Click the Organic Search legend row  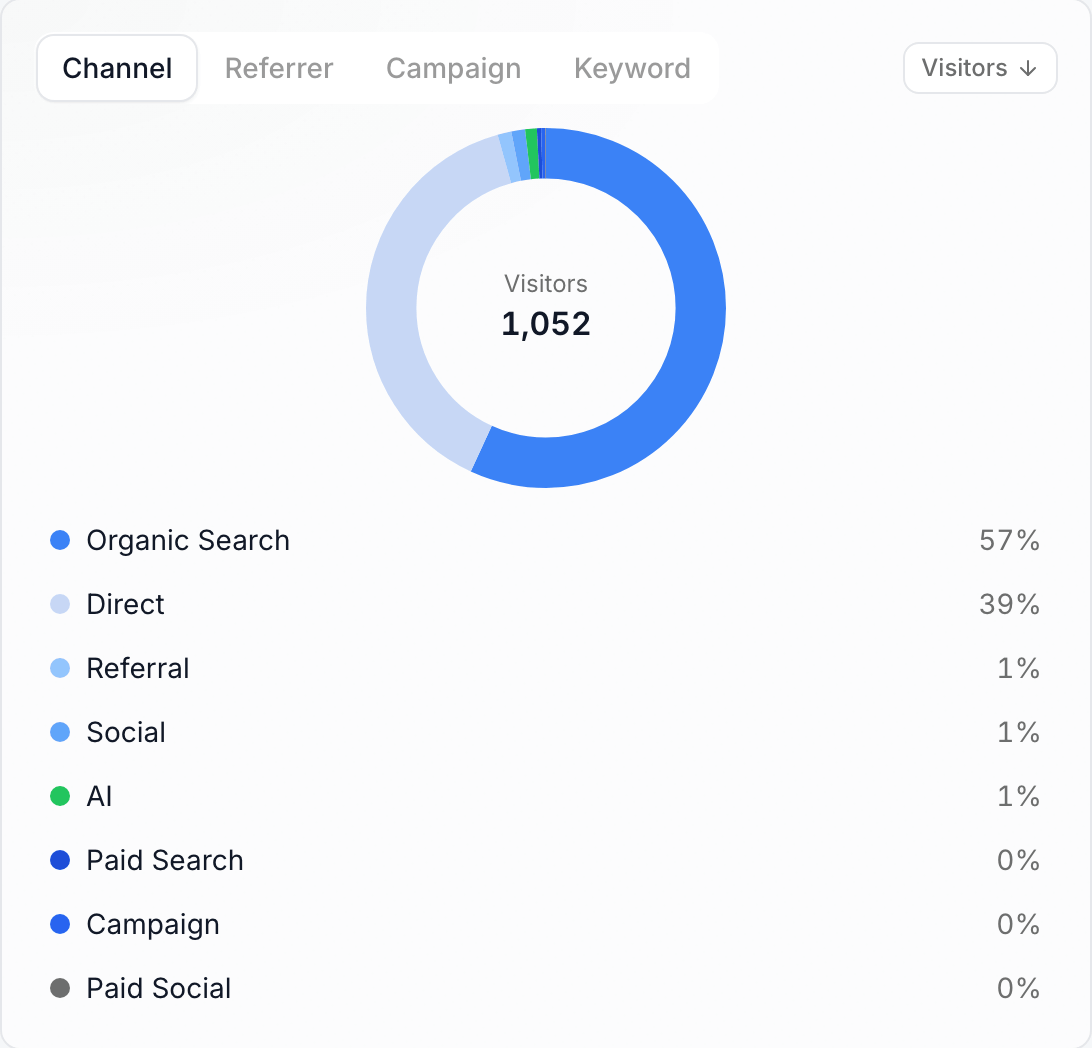point(545,540)
